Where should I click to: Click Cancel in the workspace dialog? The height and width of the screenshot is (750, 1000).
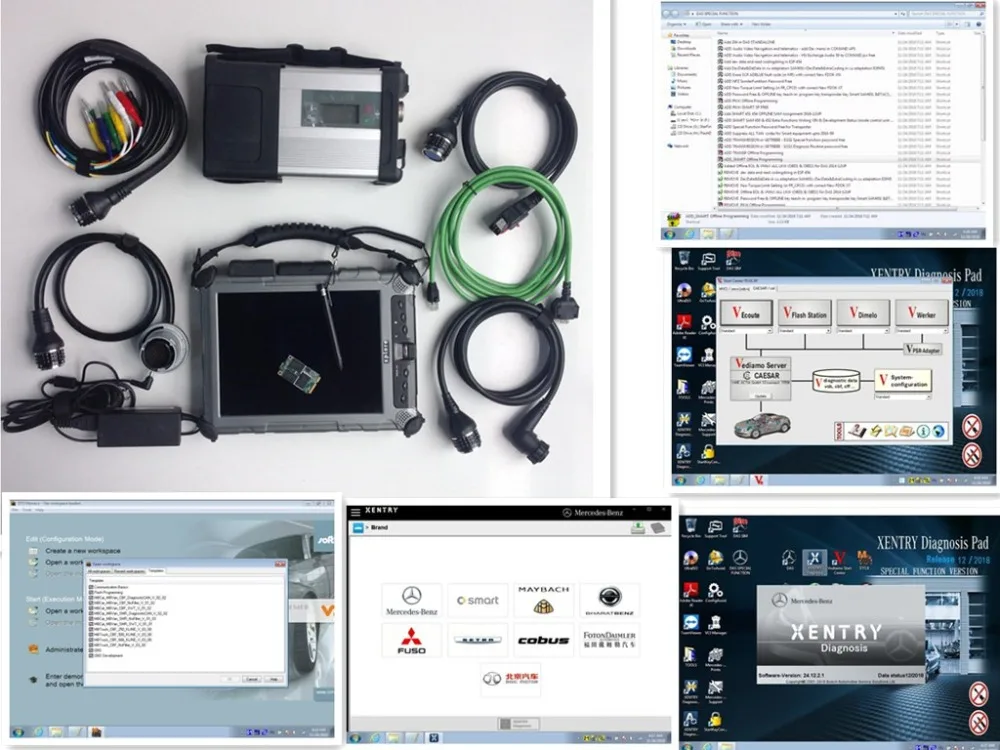click(252, 679)
